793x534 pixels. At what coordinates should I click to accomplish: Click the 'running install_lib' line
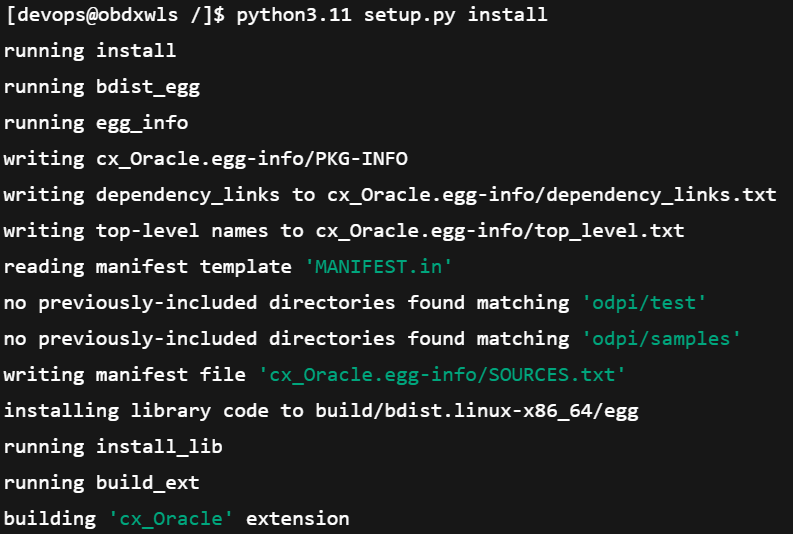coord(113,447)
